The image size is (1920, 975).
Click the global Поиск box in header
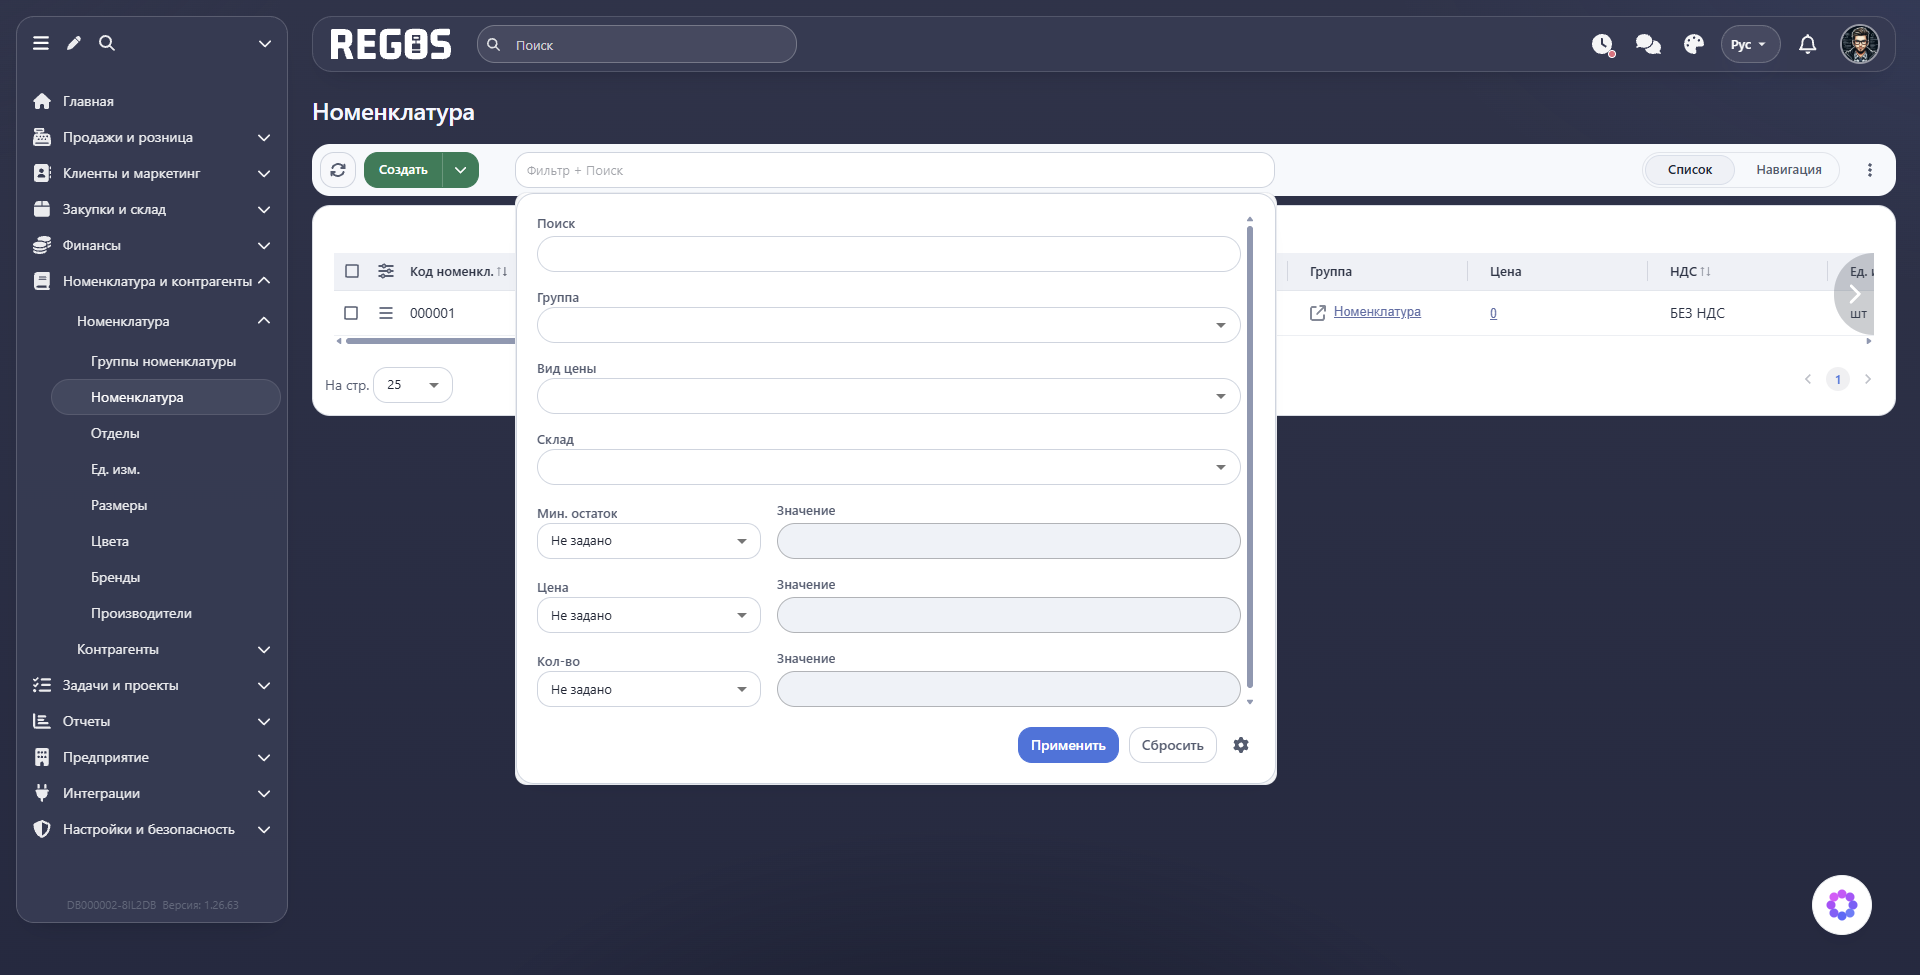click(637, 45)
